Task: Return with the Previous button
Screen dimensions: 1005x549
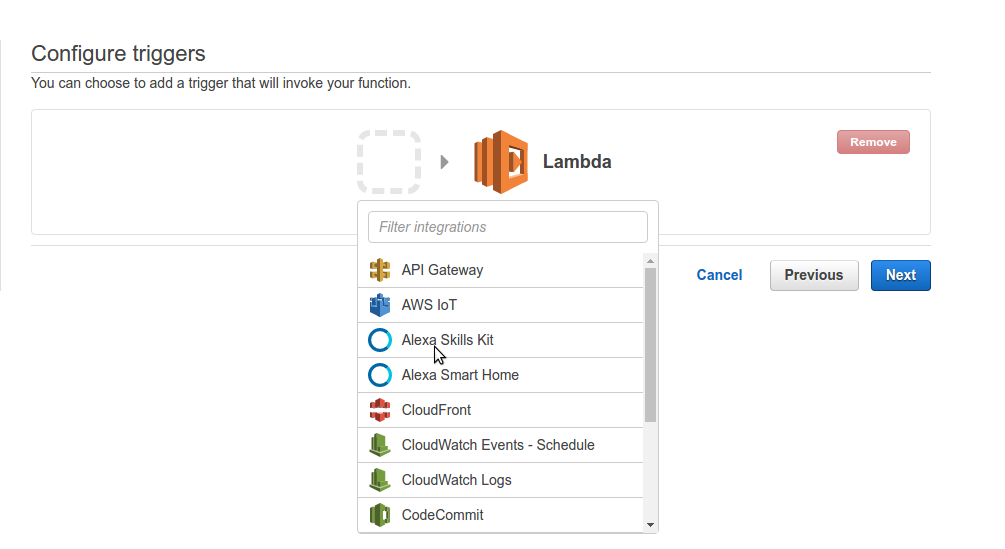Action: pos(814,275)
